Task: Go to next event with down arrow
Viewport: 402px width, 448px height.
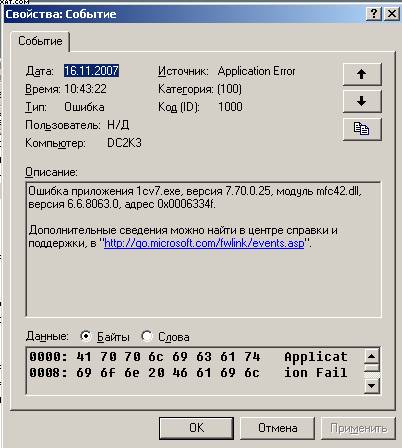Action: point(362,101)
